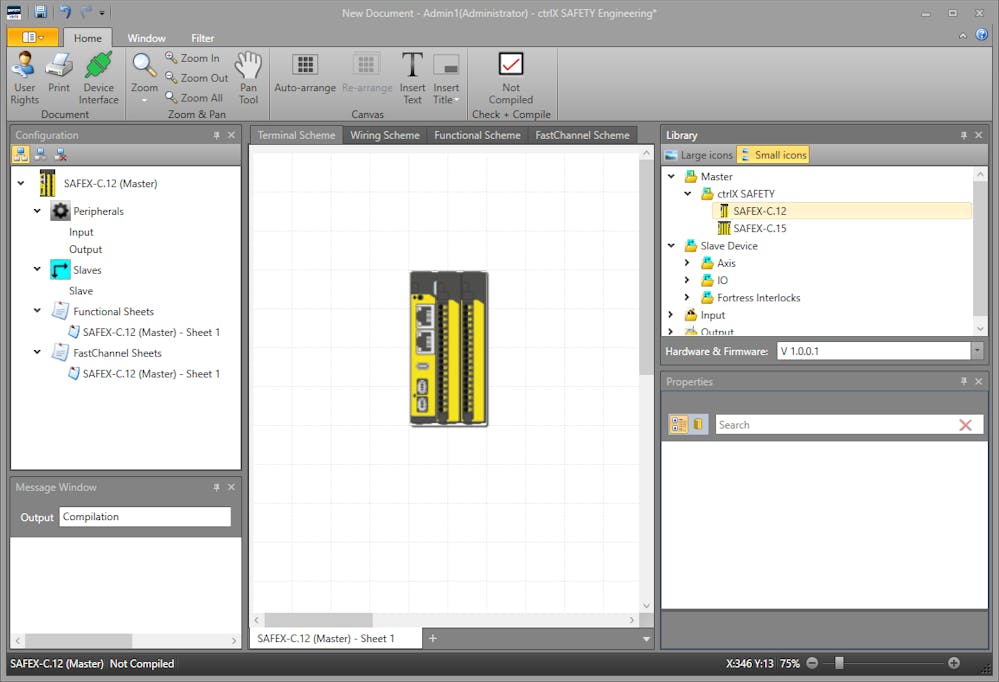Select the Pan Tool hand icon
Image resolution: width=999 pixels, height=682 pixels.
(248, 77)
